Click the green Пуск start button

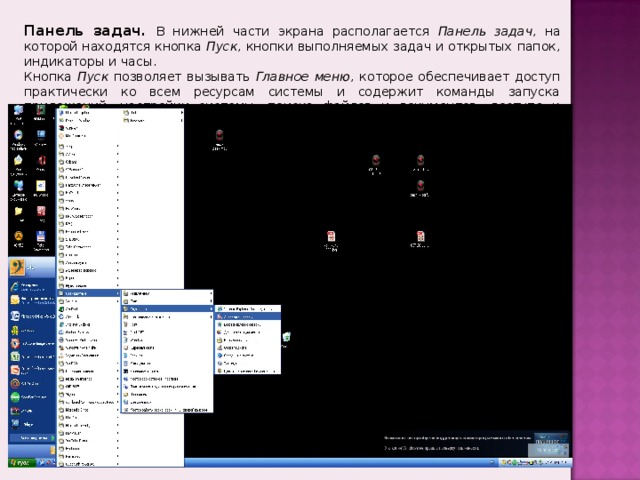(x=22, y=462)
